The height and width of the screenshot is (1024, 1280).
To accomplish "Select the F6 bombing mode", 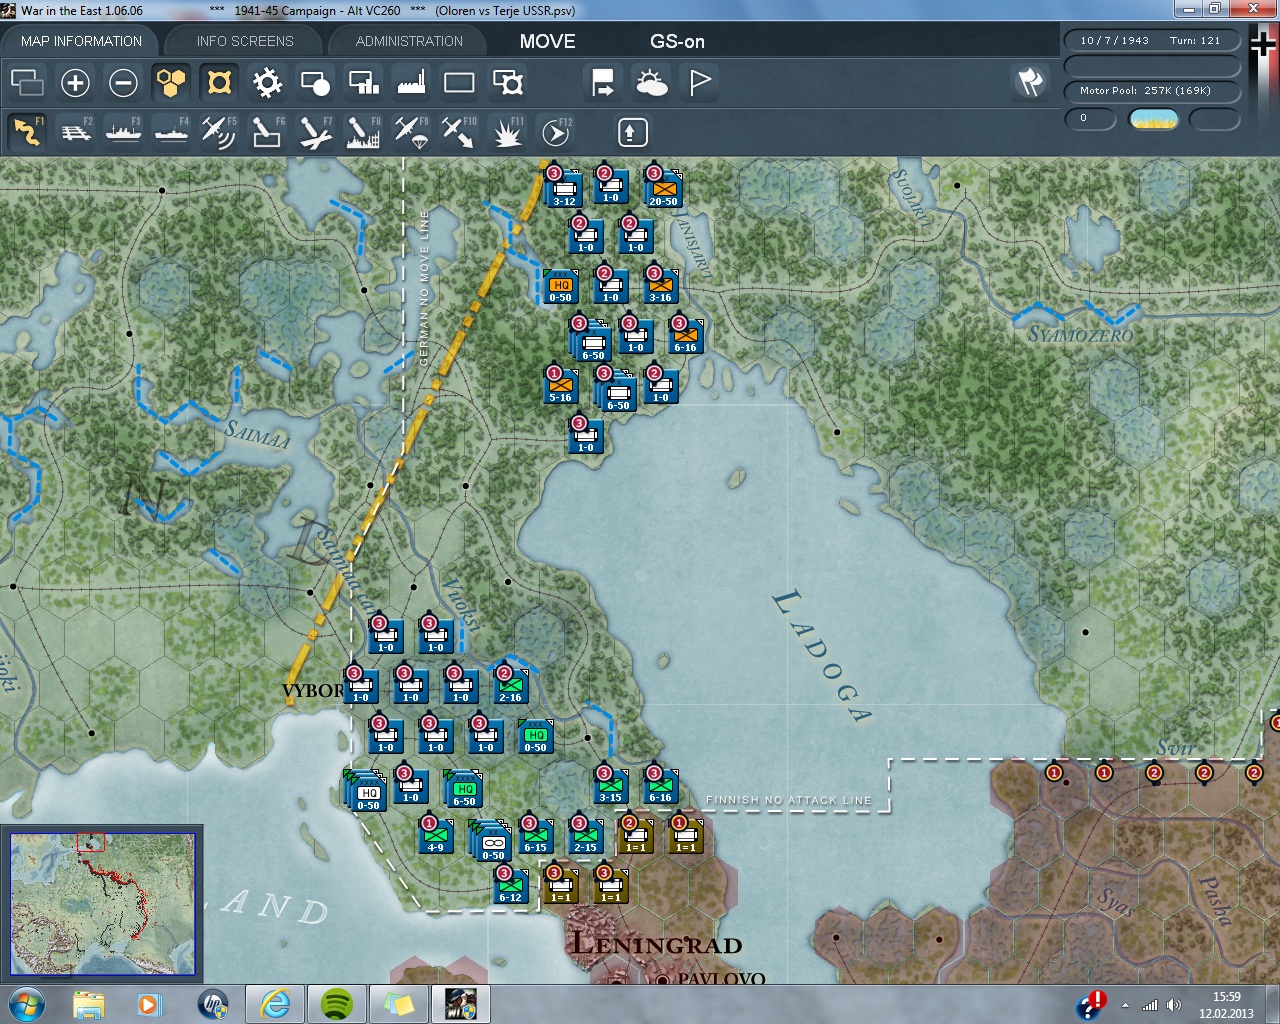I will tap(267, 132).
